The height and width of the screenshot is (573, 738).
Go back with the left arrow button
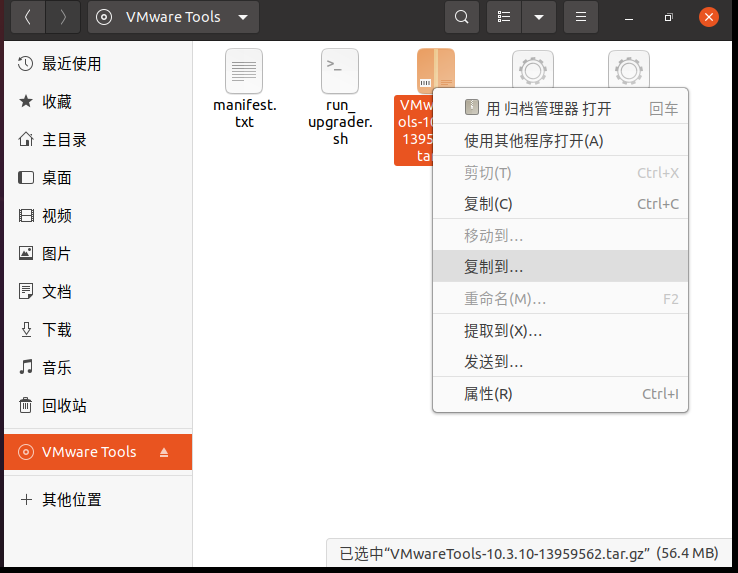pos(28,17)
